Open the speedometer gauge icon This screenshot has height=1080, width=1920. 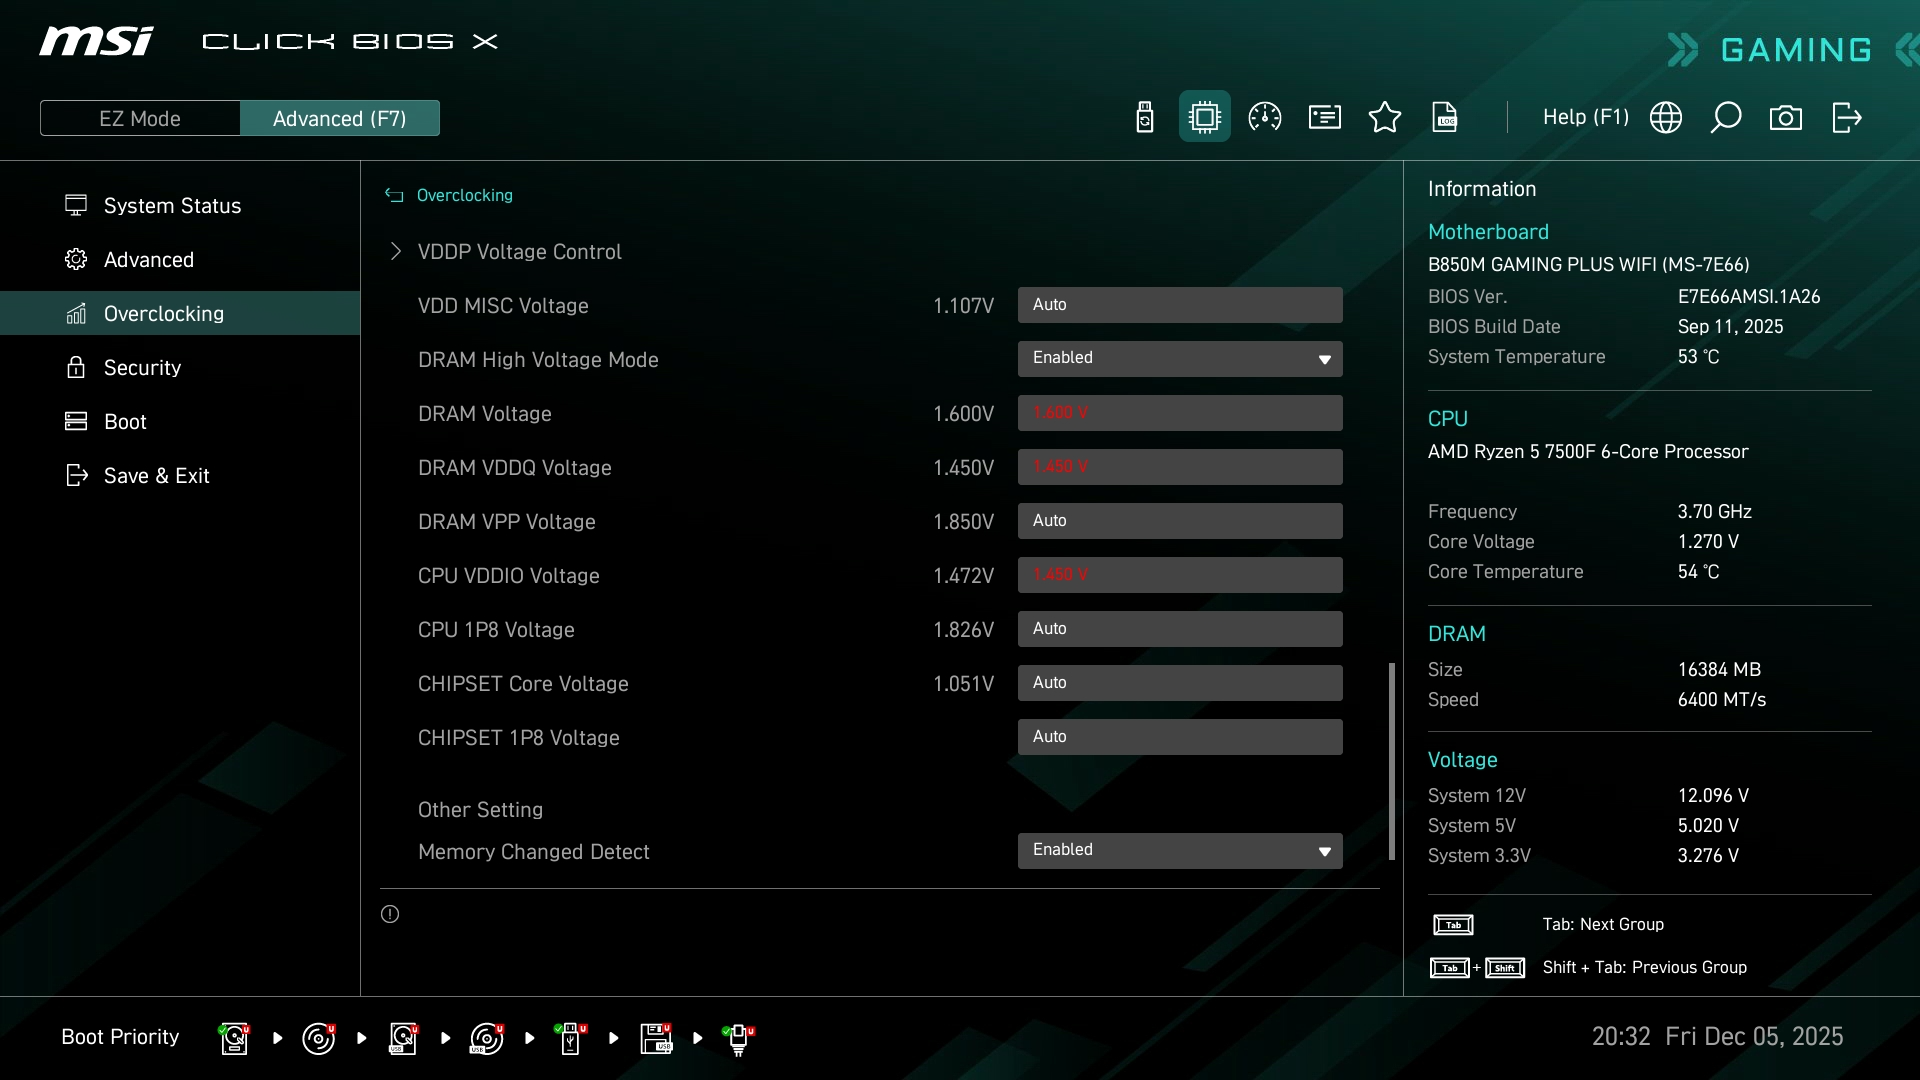click(1265, 117)
